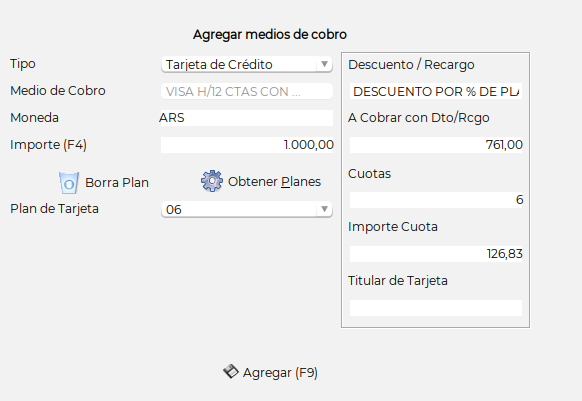The width and height of the screenshot is (582, 401).
Task: Click the DESCUENTO POR % DE PLA field
Action: (x=436, y=91)
